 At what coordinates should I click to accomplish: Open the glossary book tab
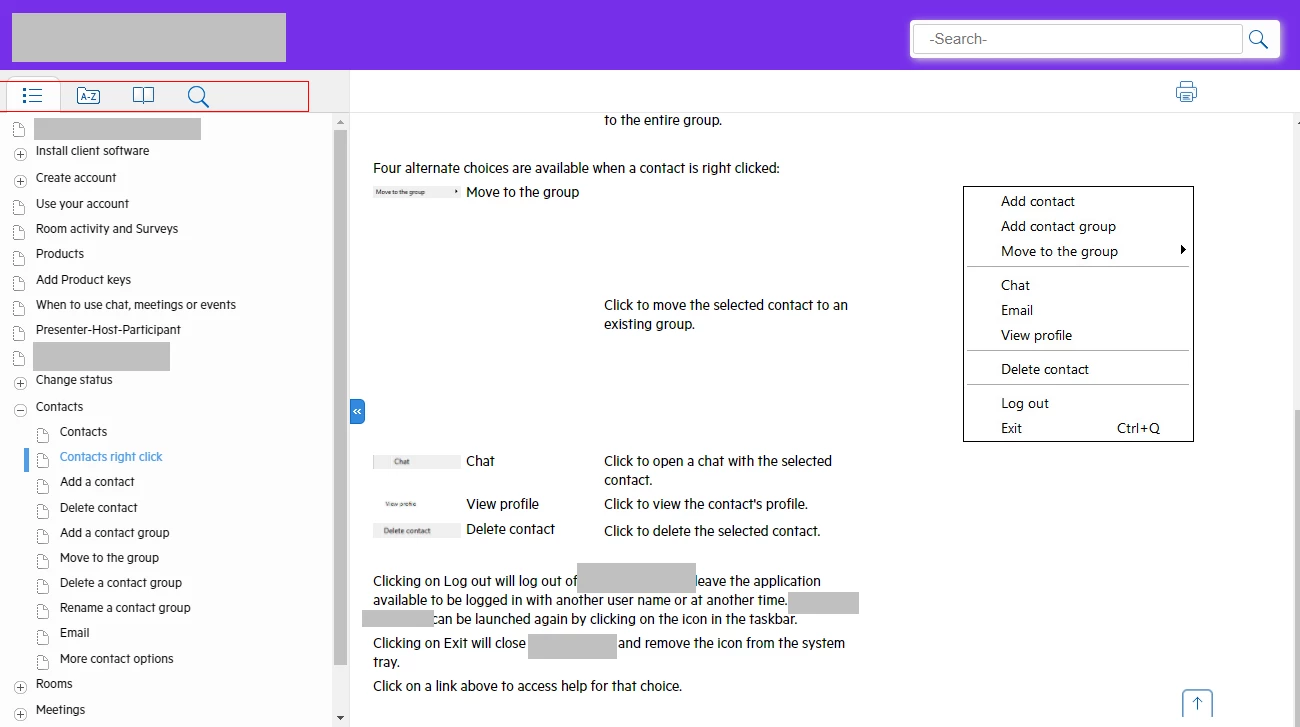tap(144, 96)
